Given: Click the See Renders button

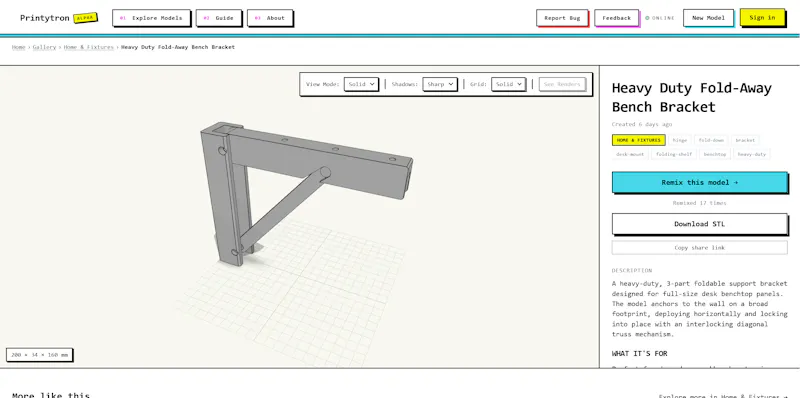Looking at the screenshot, I should click(x=562, y=84).
